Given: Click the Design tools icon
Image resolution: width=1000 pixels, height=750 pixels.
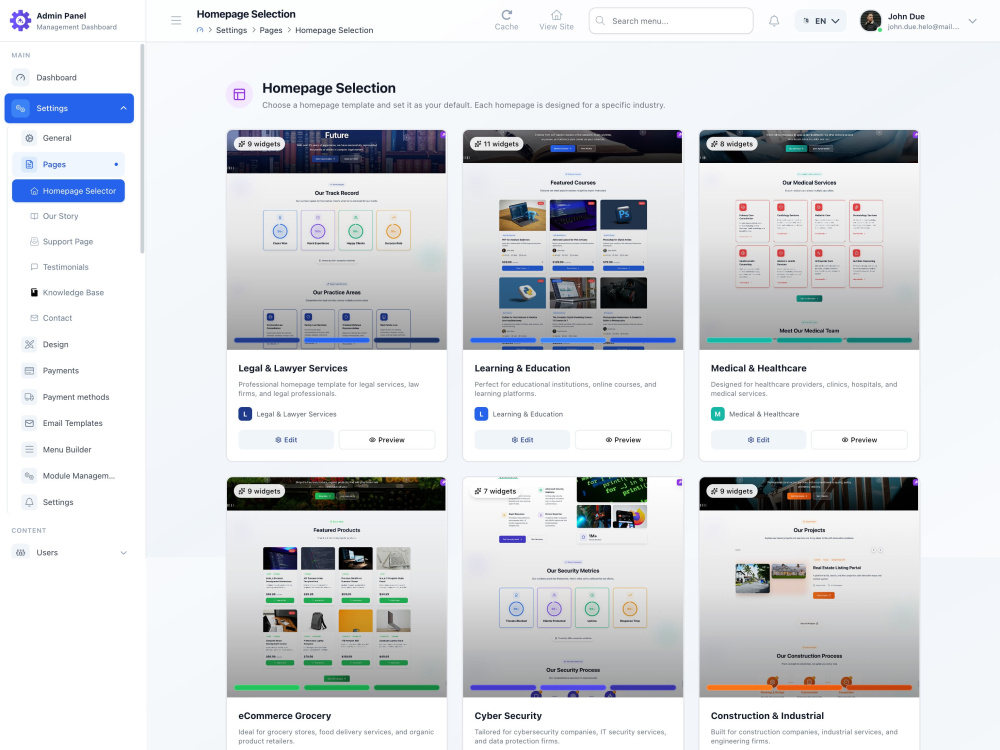Looking at the screenshot, I should click(x=29, y=344).
